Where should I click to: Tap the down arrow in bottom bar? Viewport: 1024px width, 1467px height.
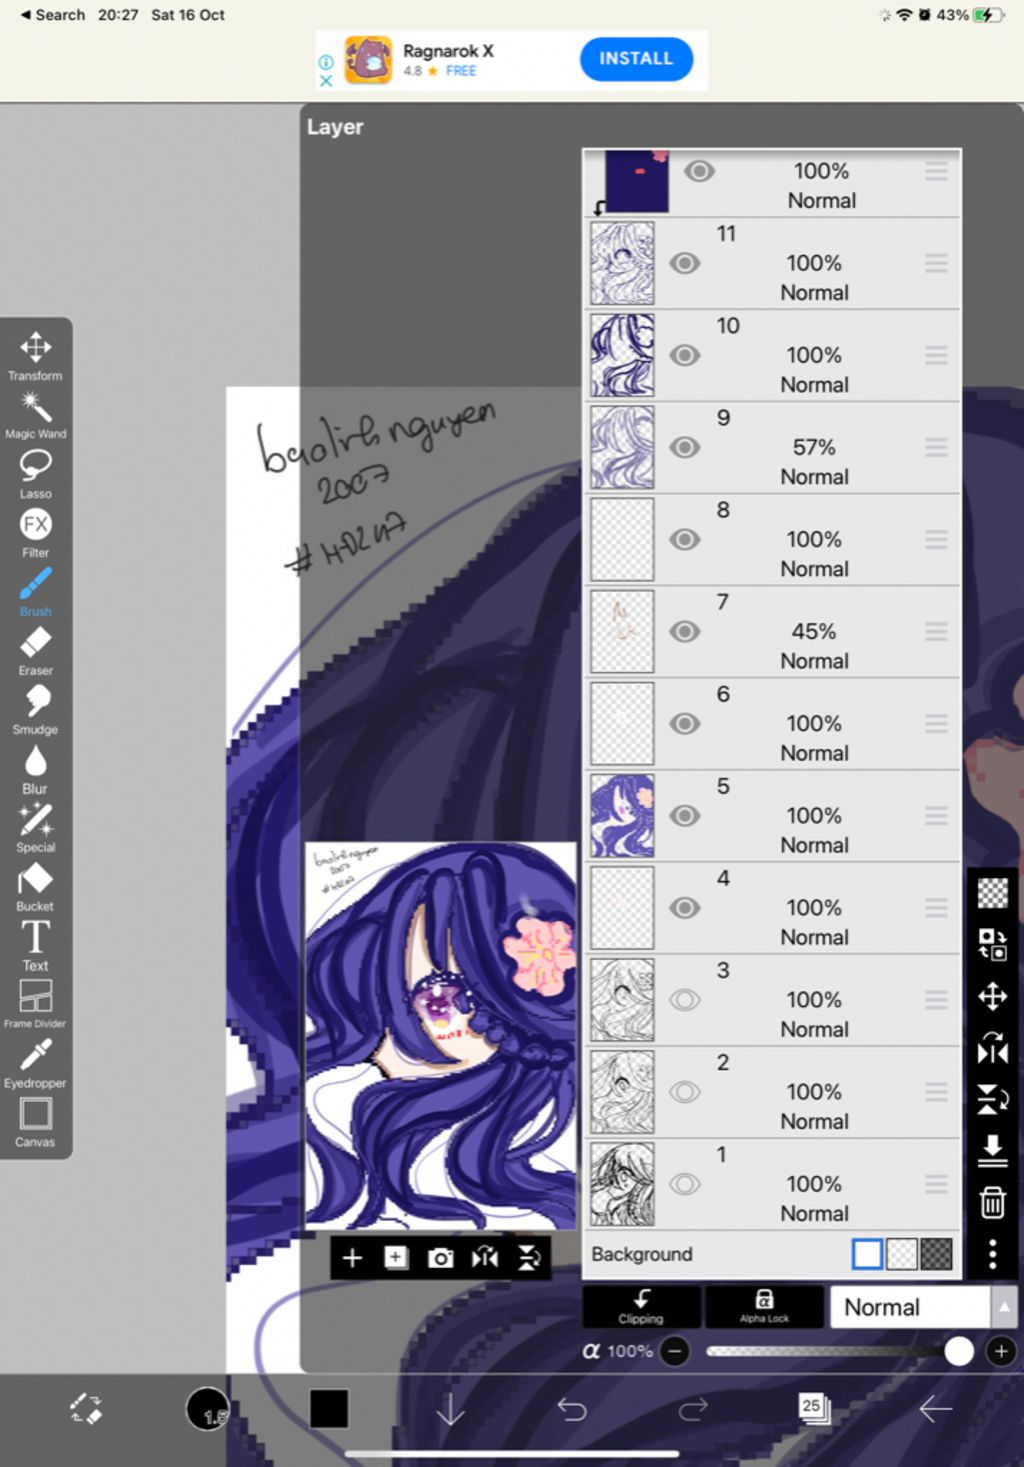tap(451, 1409)
